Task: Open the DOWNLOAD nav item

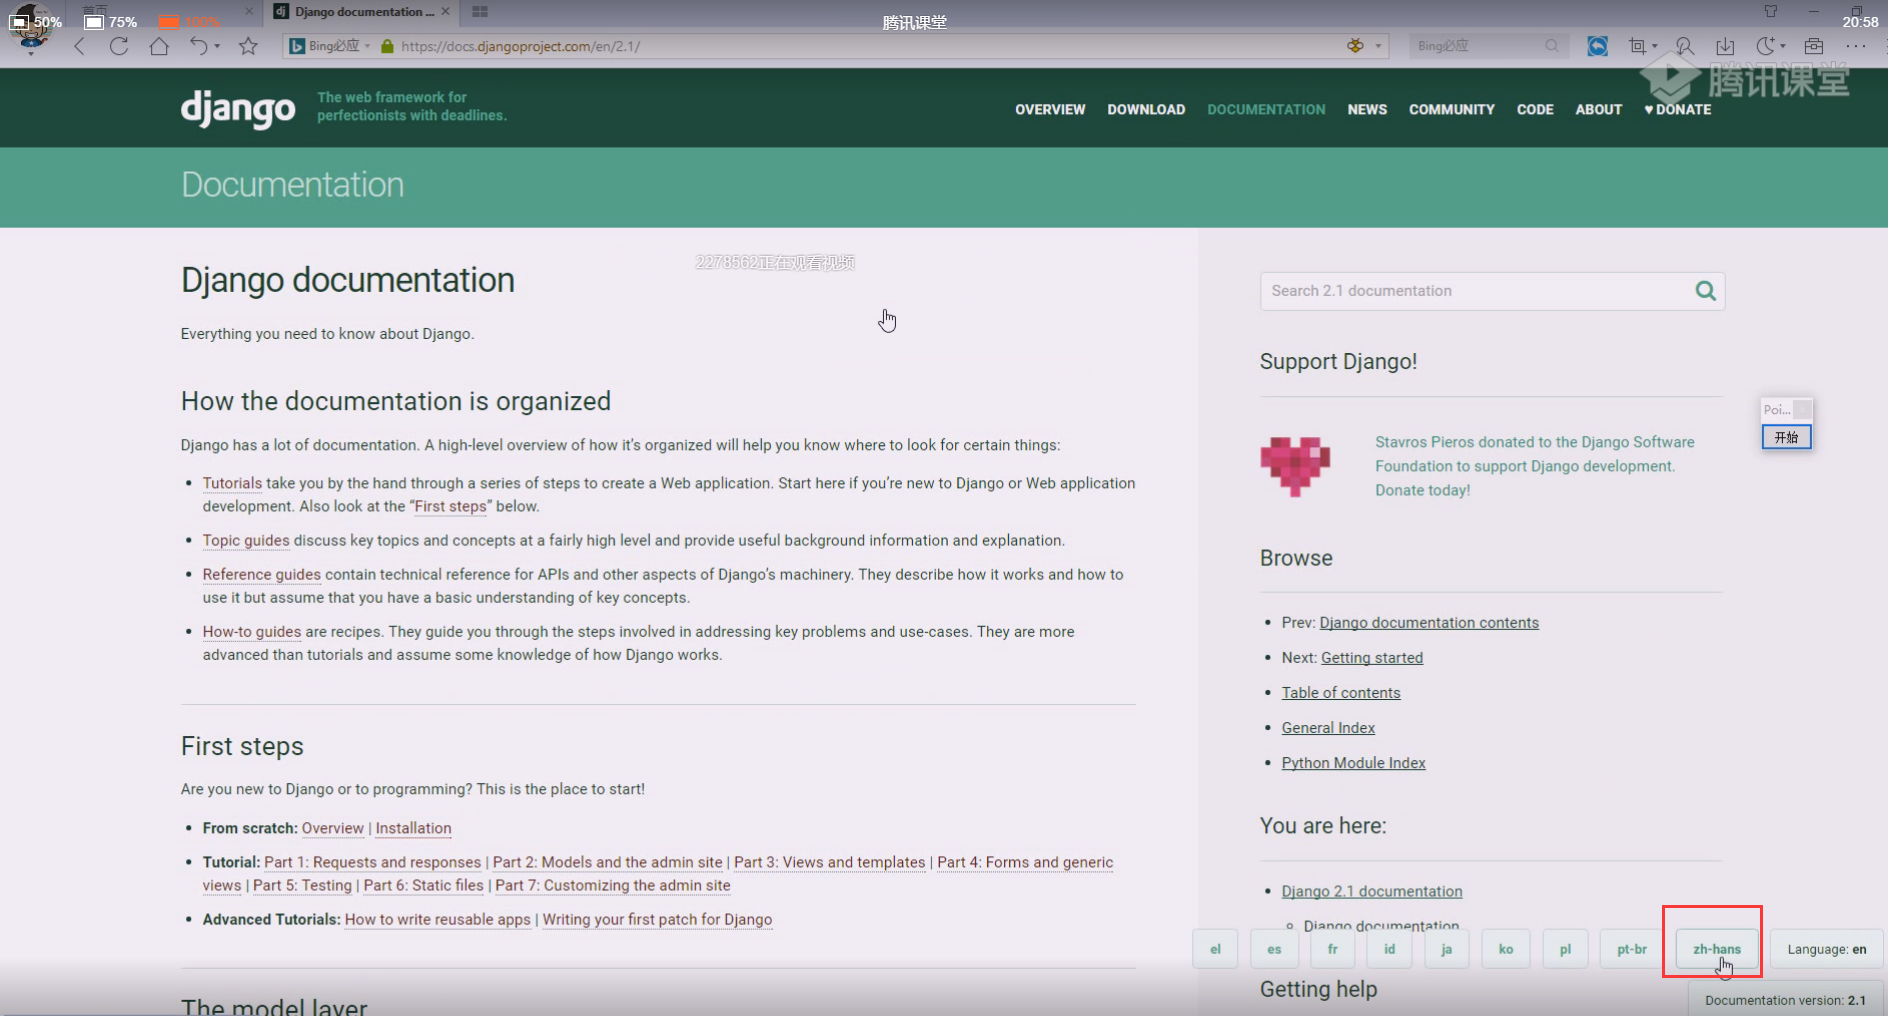Action: (1146, 110)
